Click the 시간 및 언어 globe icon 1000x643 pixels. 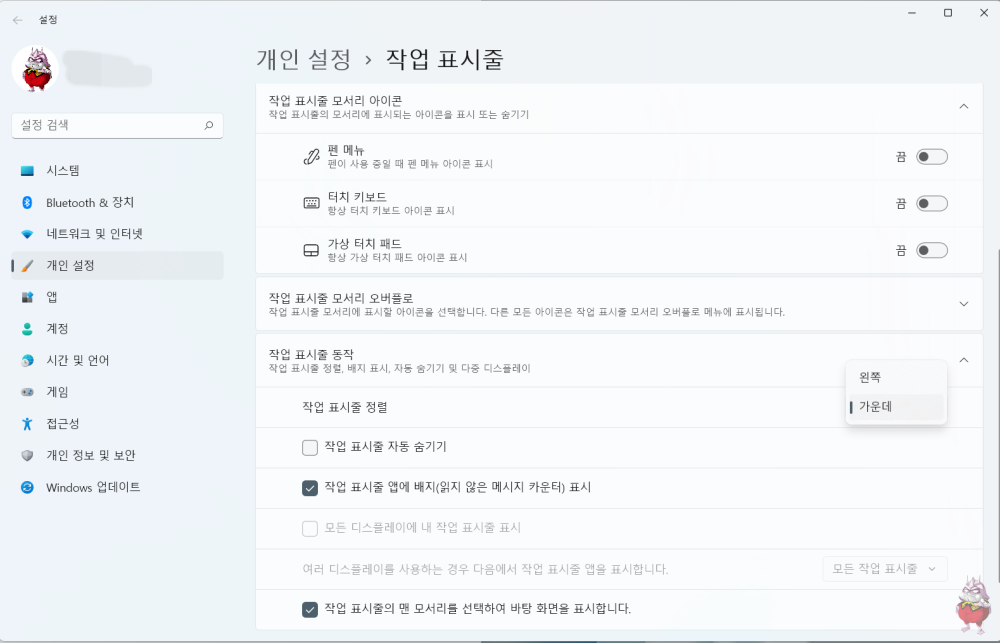27,360
